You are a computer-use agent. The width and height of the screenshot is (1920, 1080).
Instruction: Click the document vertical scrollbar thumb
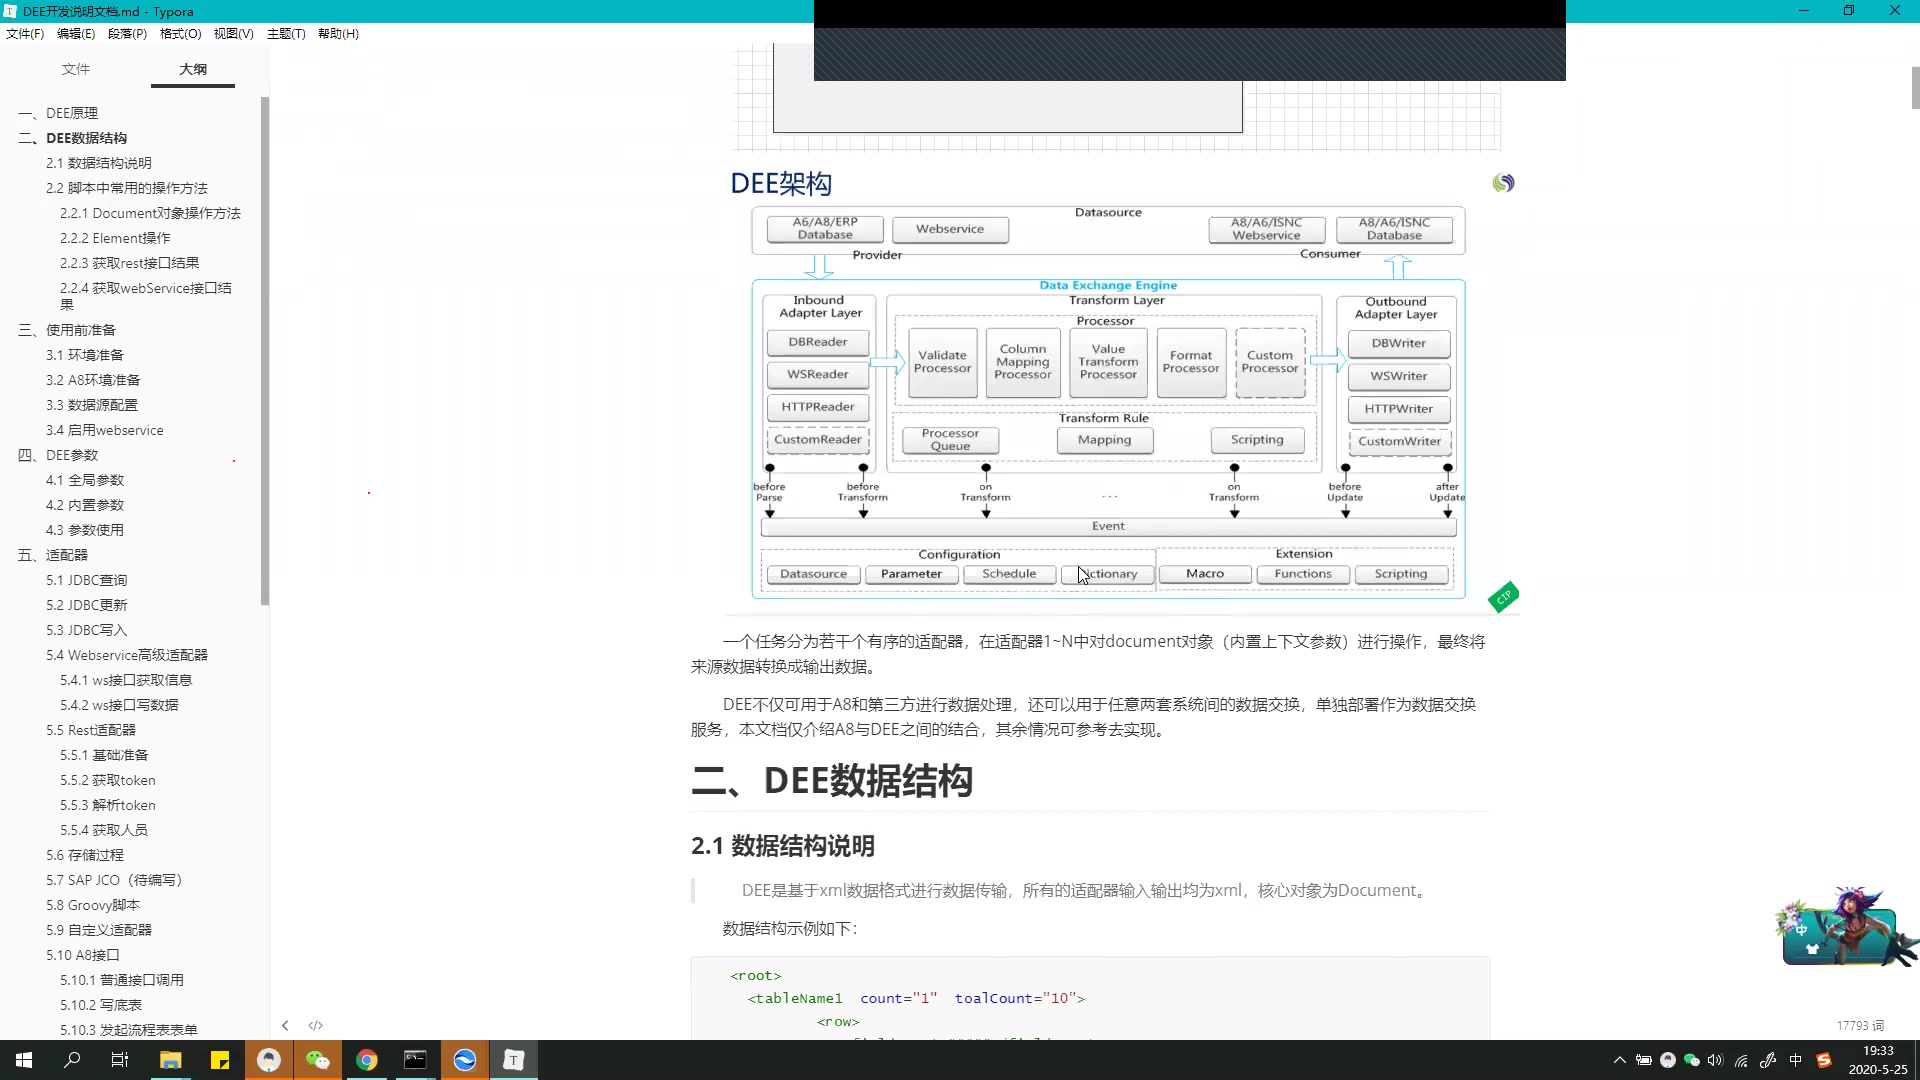click(x=1915, y=88)
